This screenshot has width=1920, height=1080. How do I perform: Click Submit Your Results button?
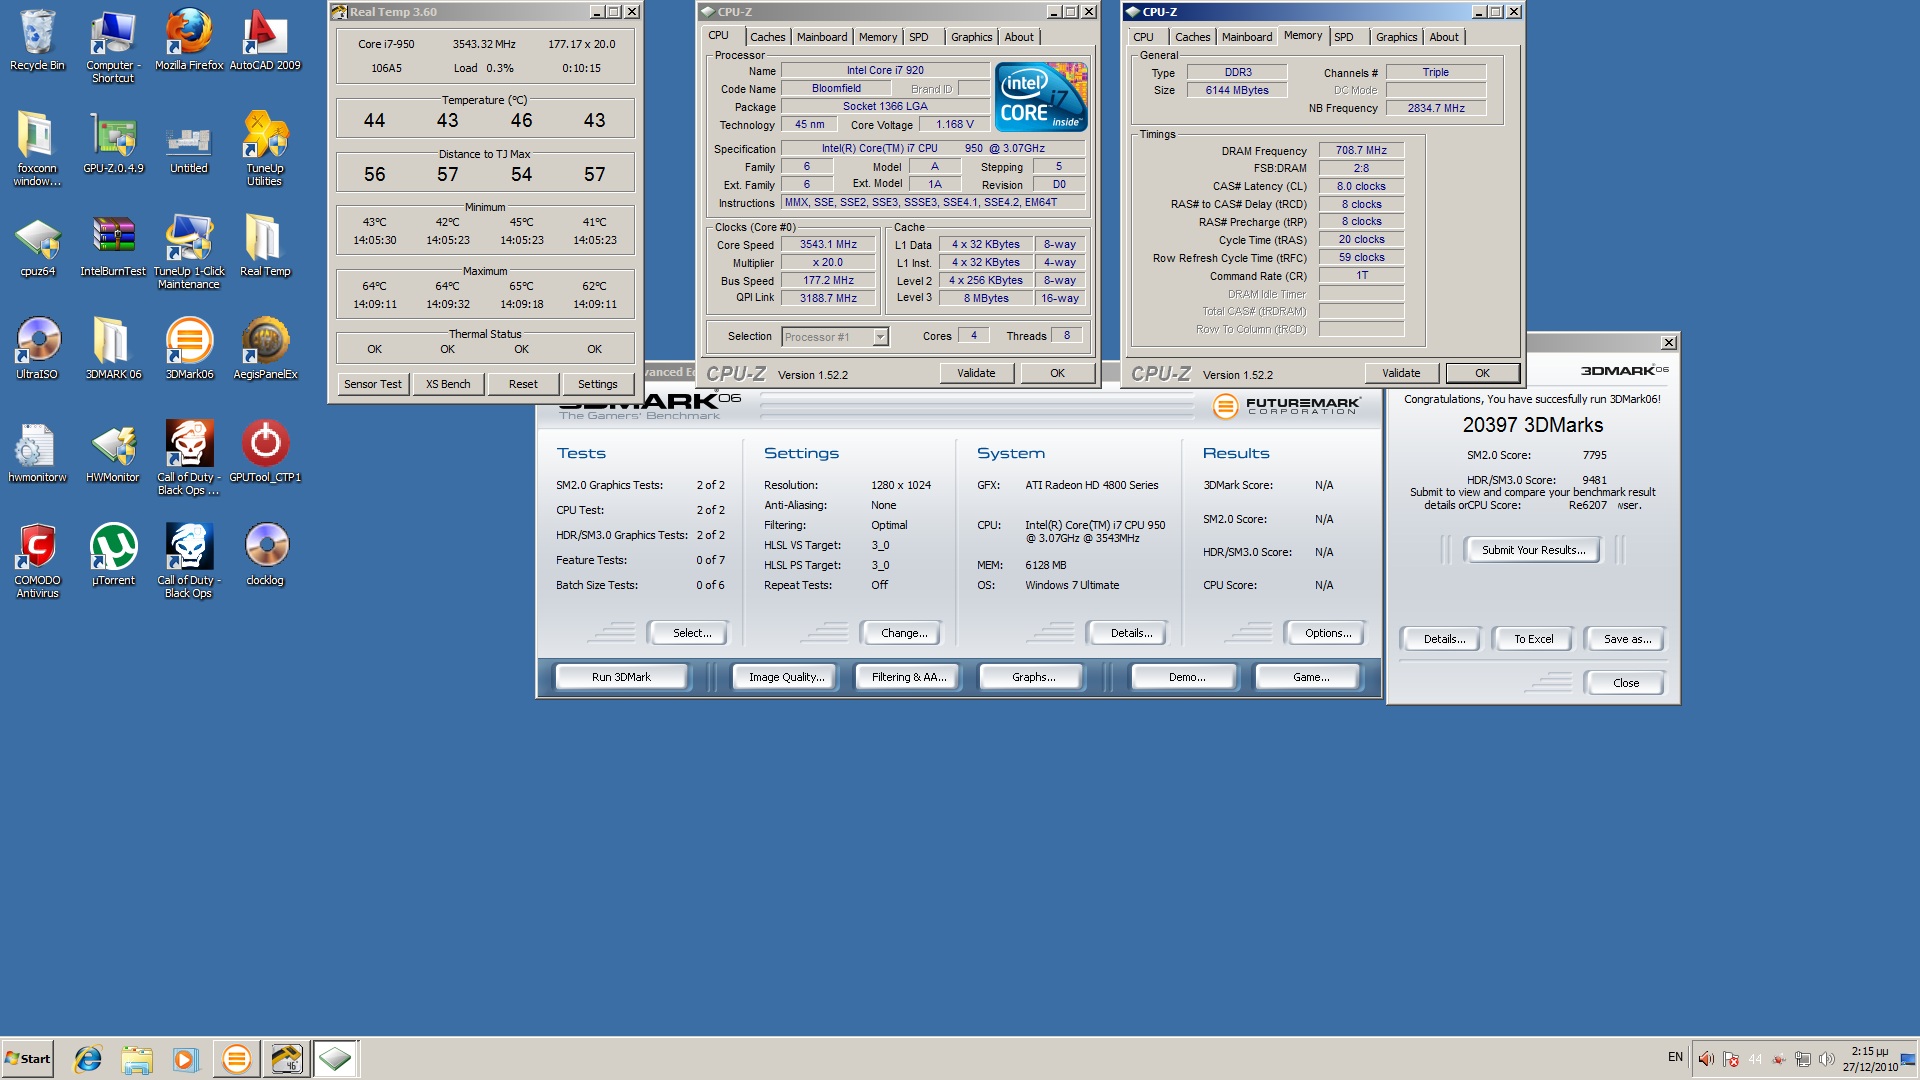[x=1533, y=550]
